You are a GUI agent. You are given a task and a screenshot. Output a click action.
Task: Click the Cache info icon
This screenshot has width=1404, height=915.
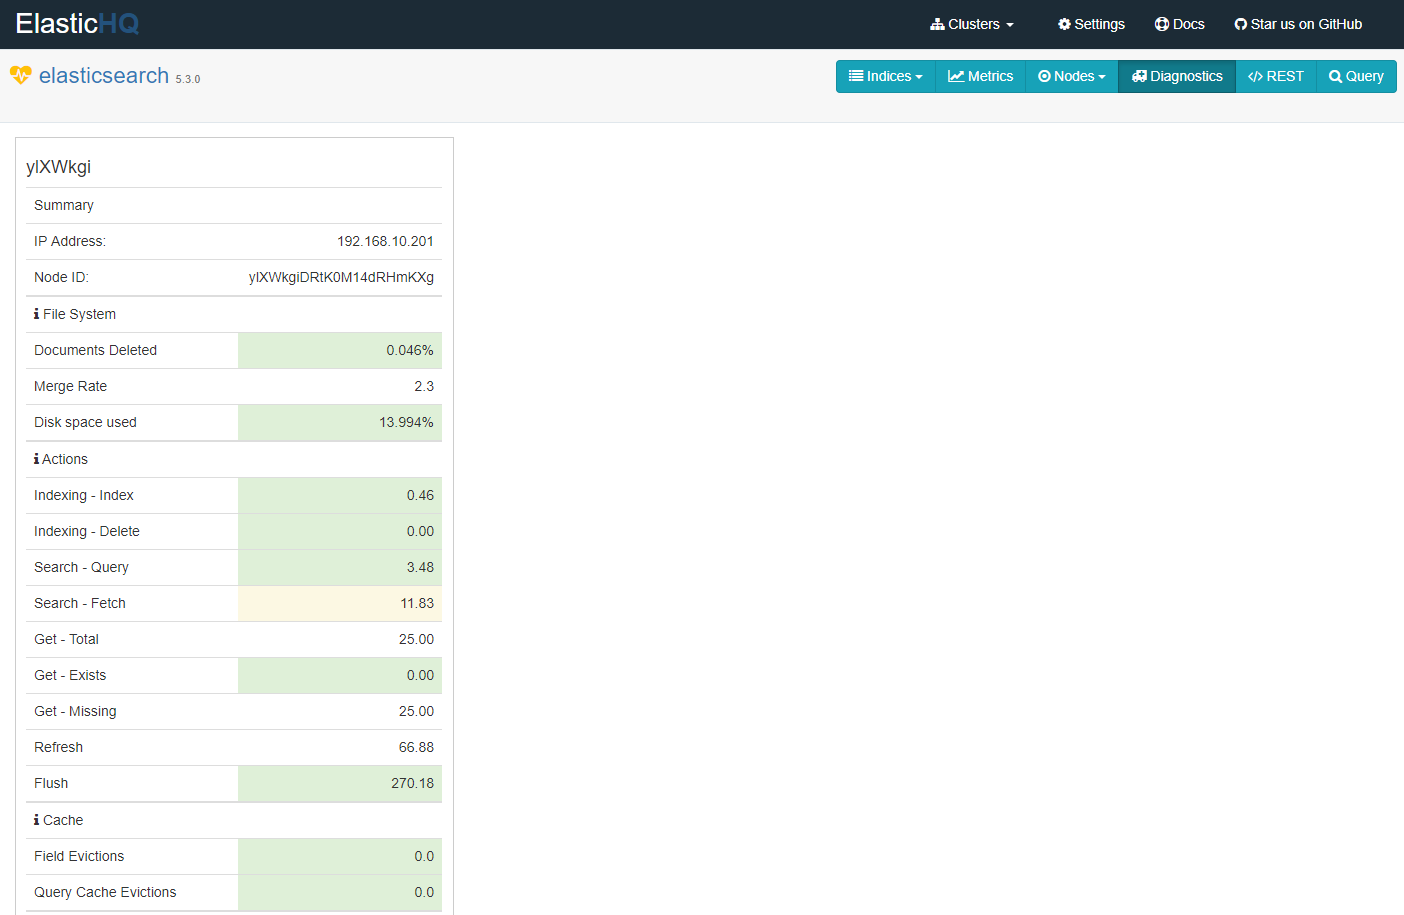point(37,820)
